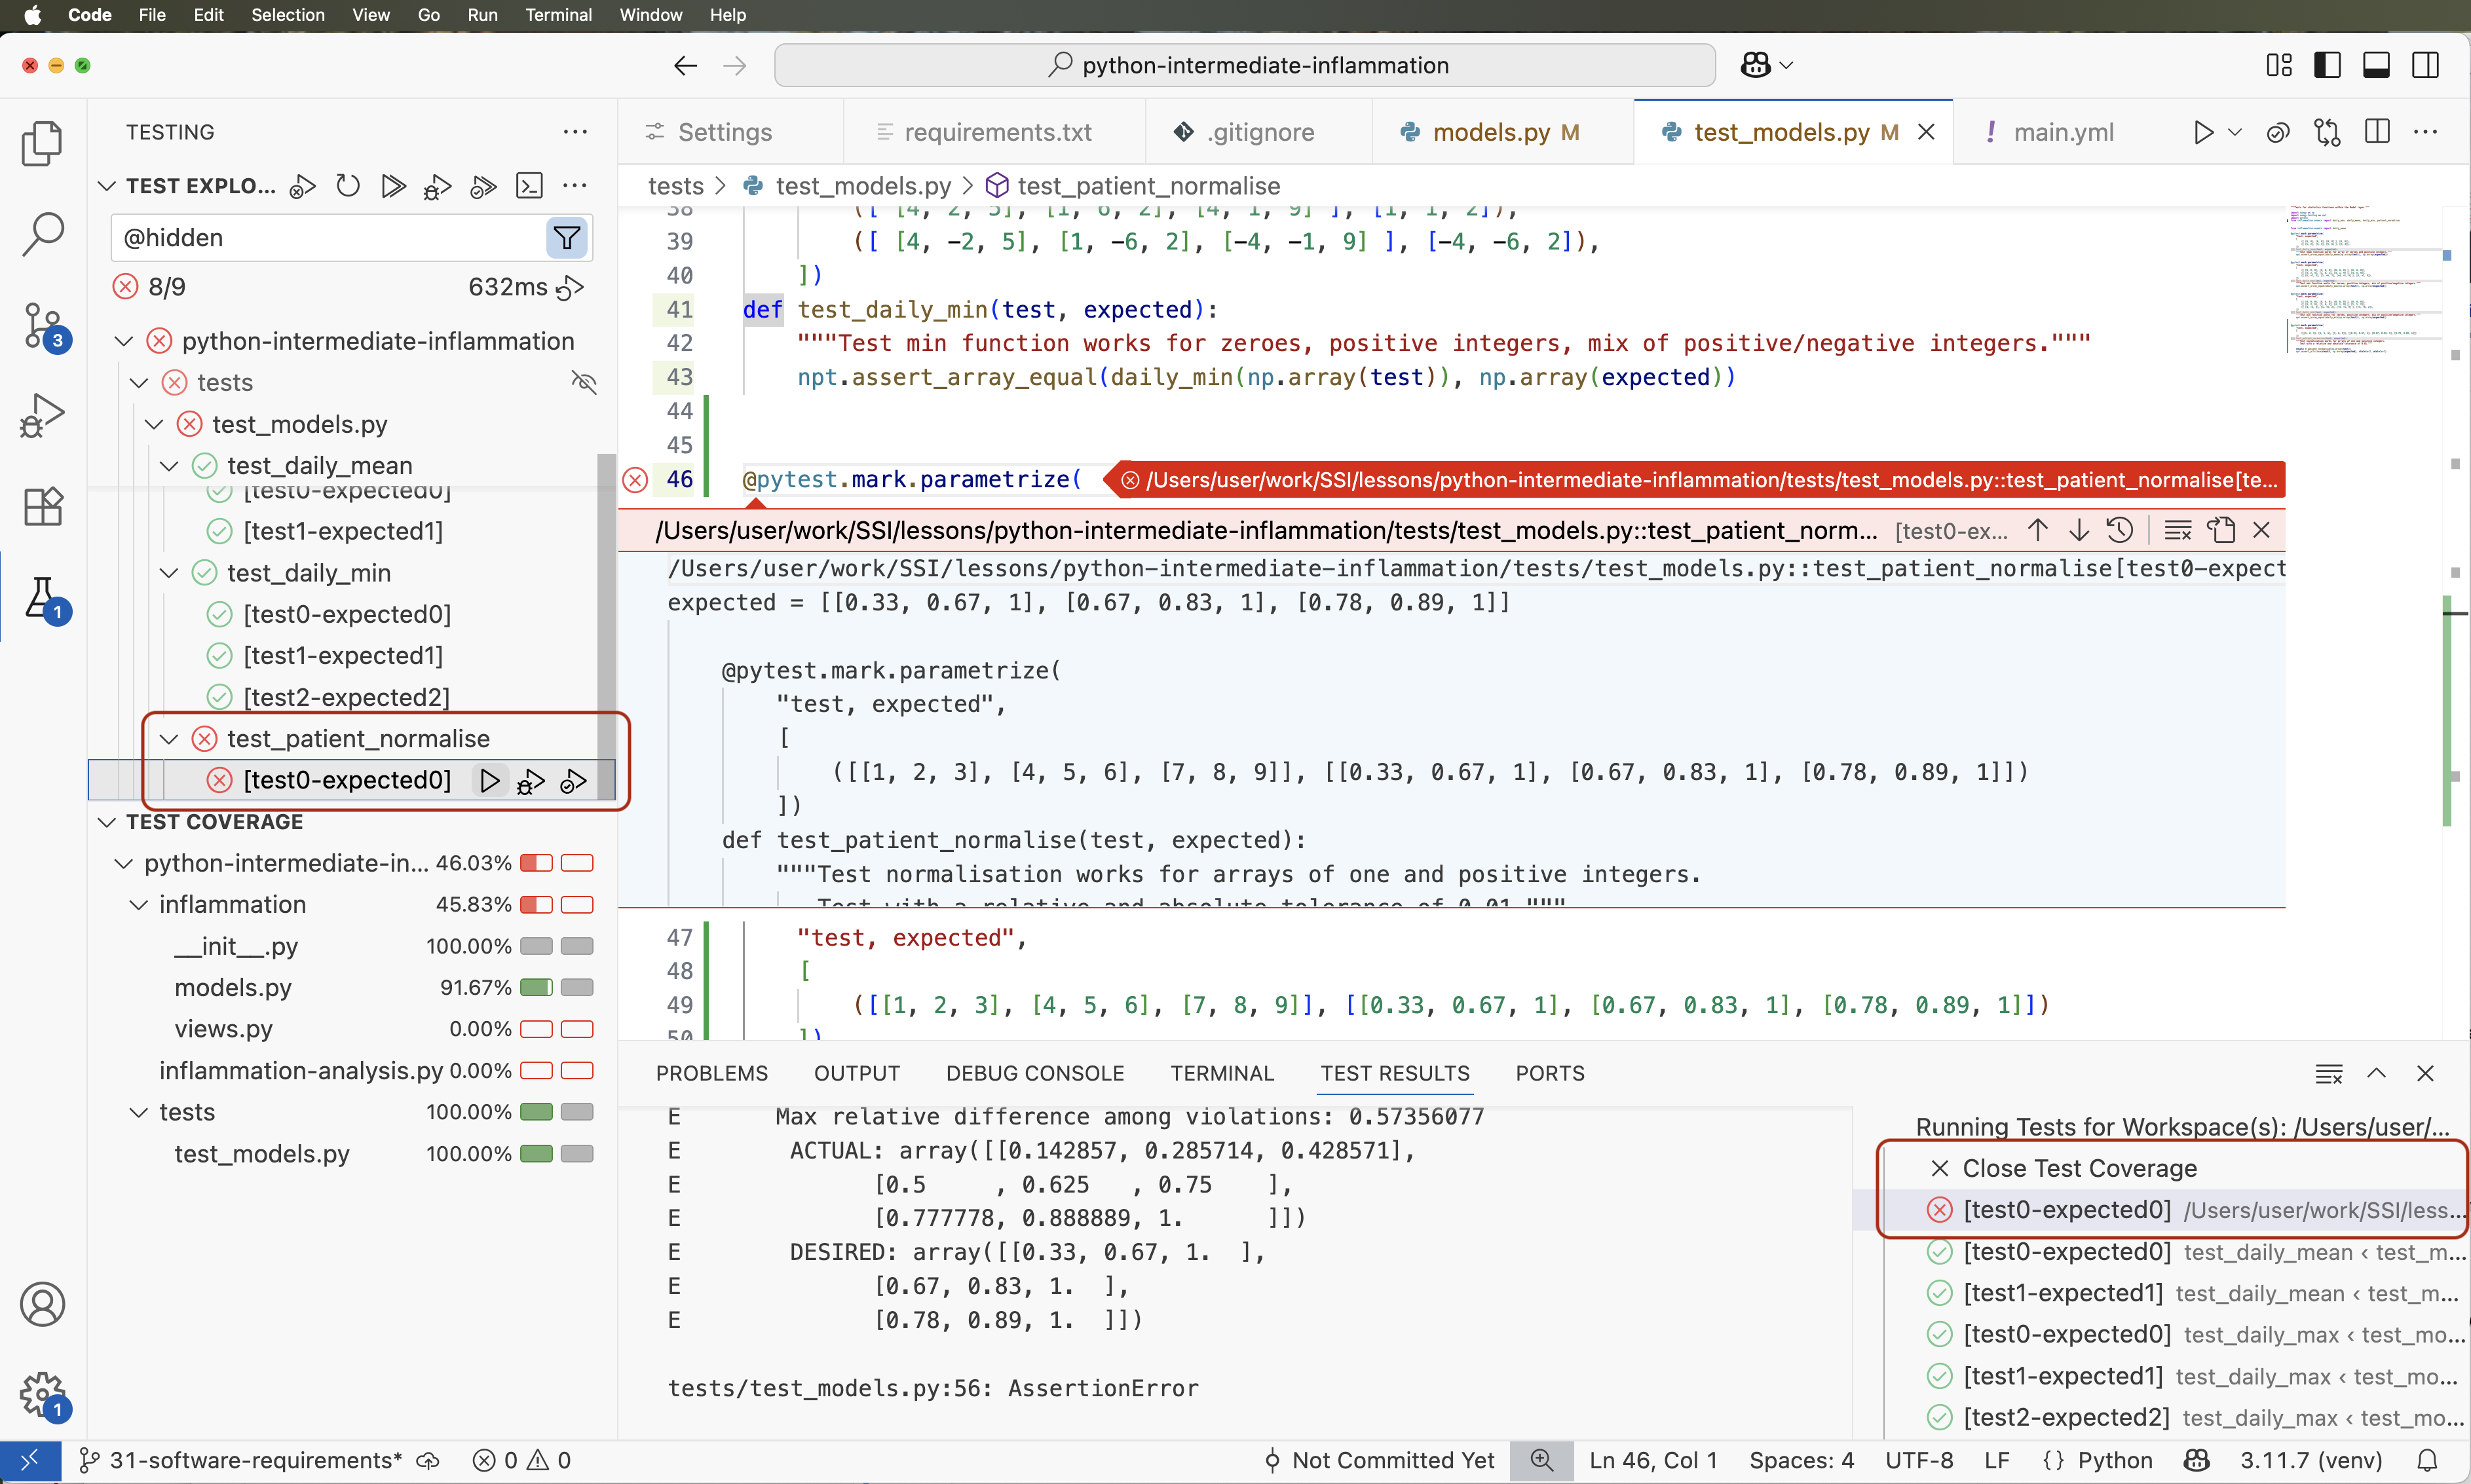Viewport: 2471px width, 1484px height.
Task: Toggle the secondary side bar
Action: tap(2426, 64)
